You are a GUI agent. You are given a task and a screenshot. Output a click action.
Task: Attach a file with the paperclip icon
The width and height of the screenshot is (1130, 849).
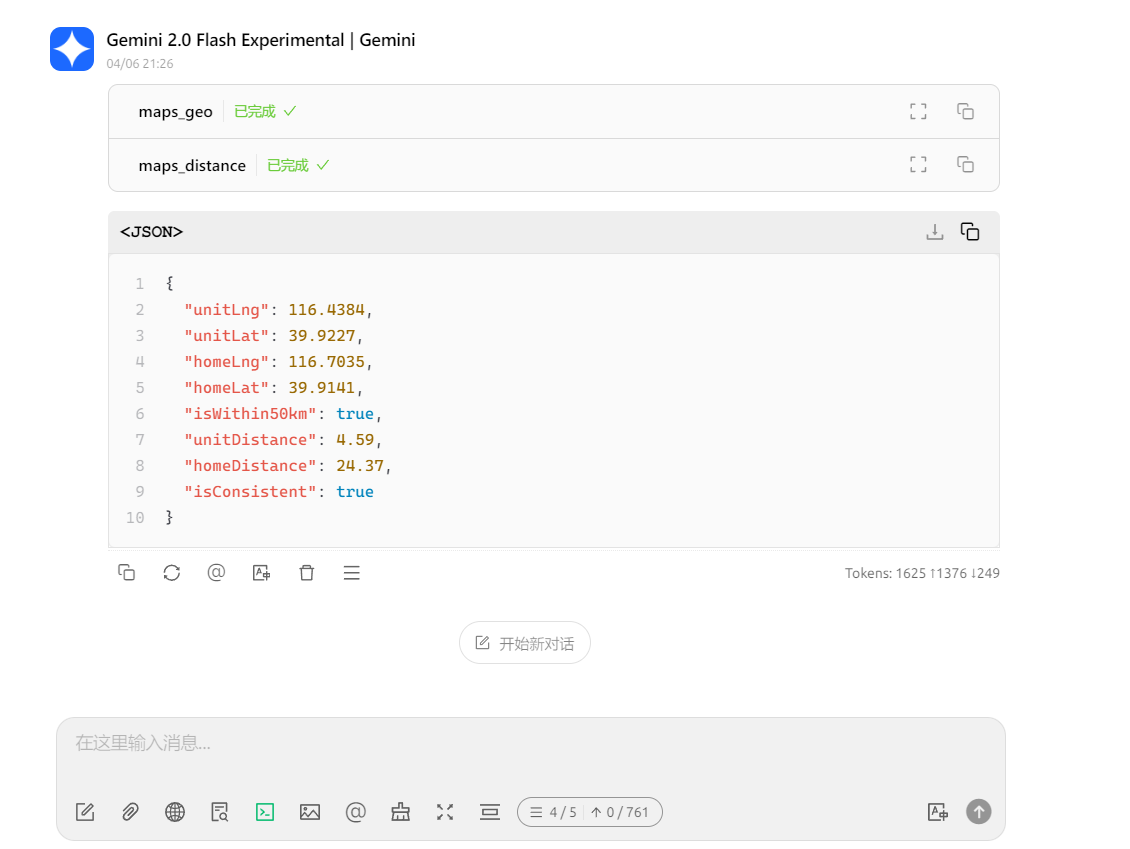130,812
